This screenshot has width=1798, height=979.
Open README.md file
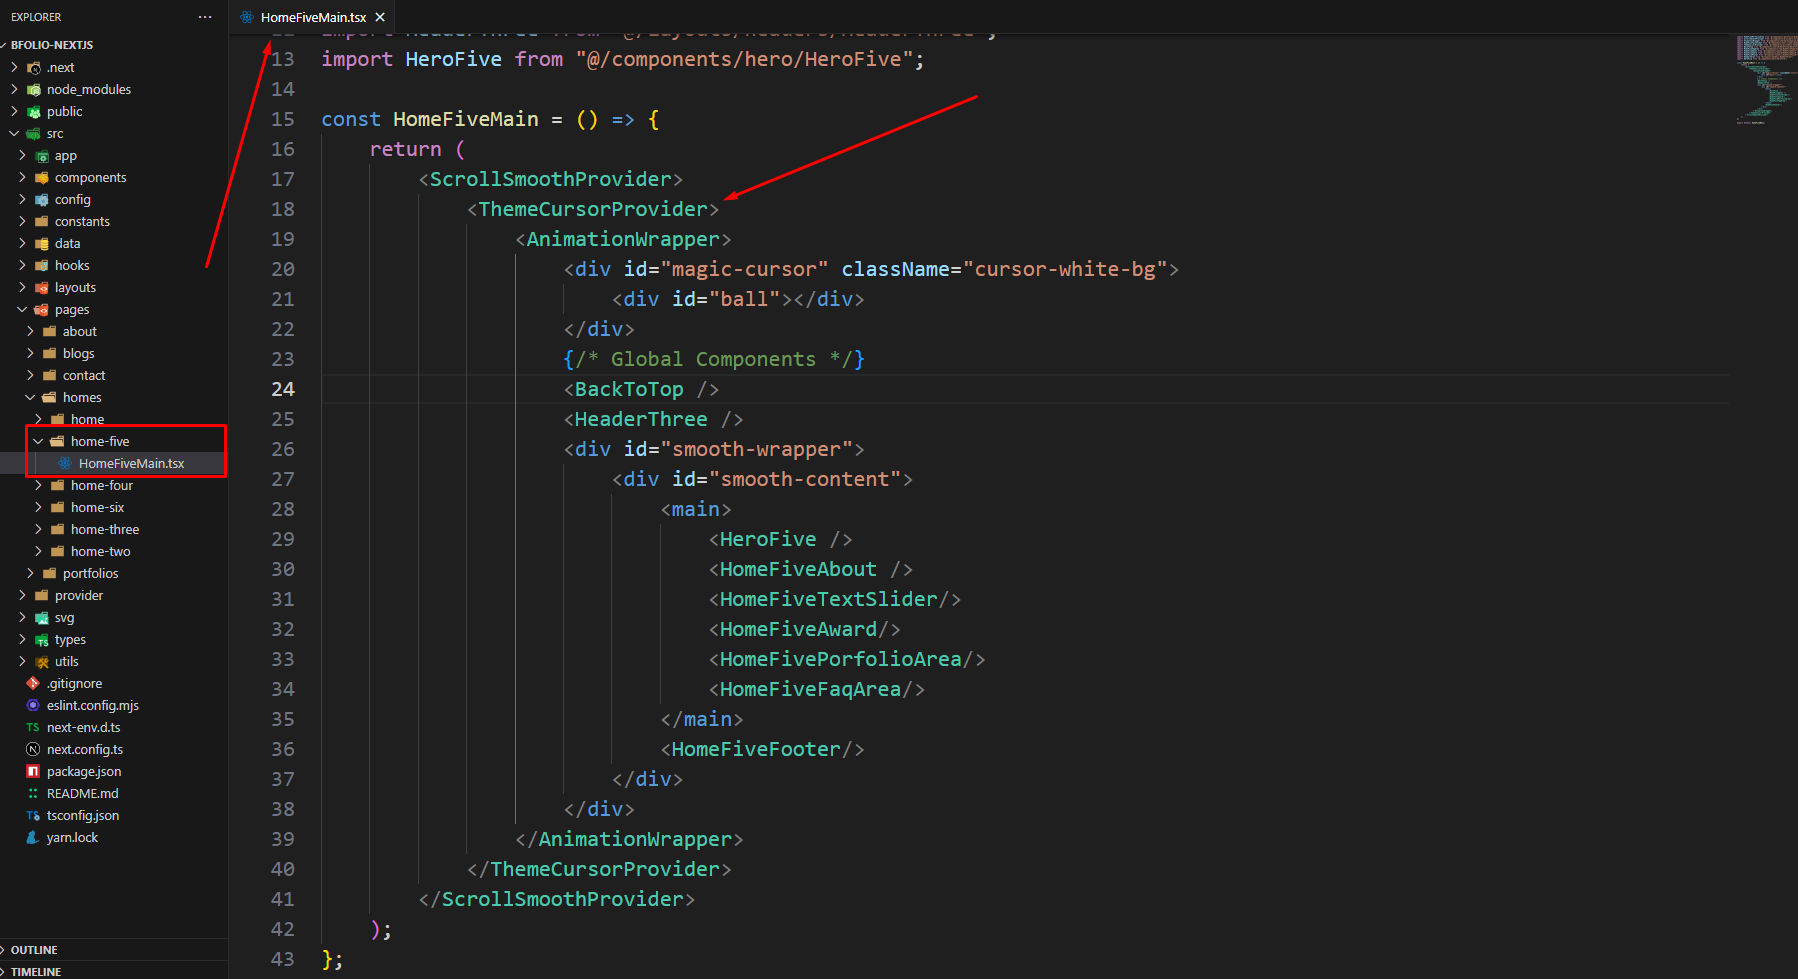tap(82, 793)
